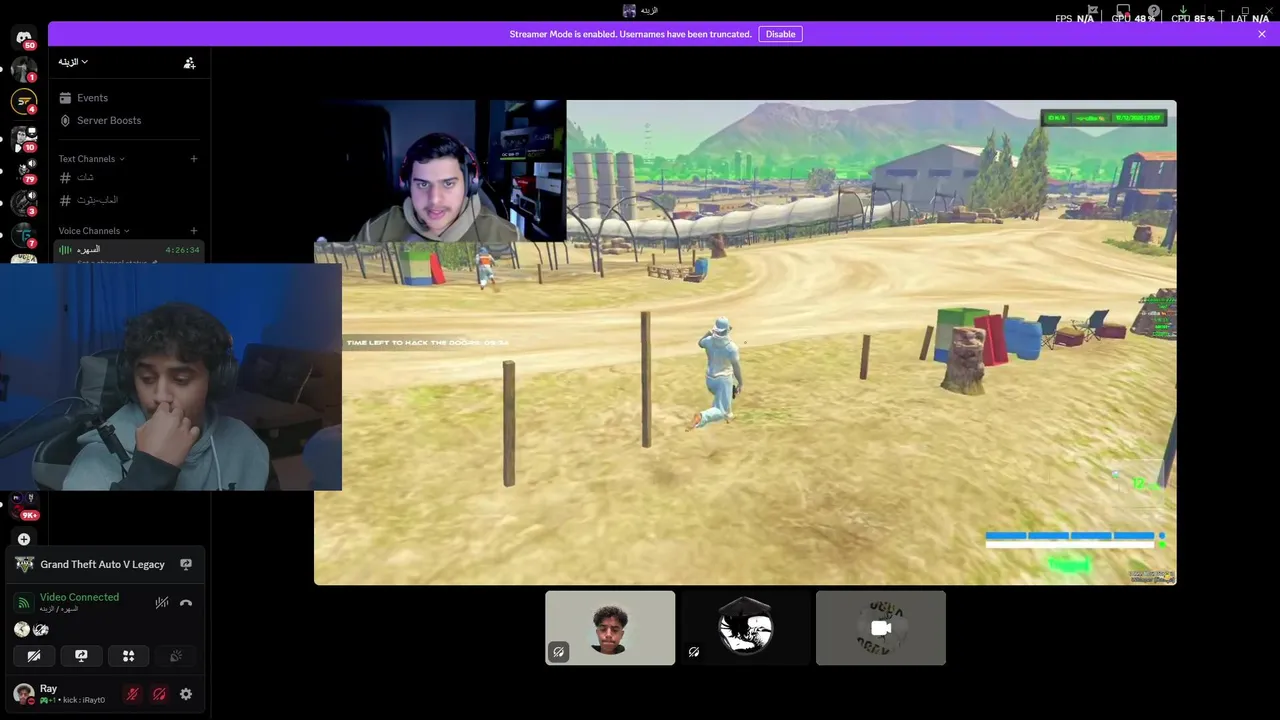Toggle camera on or off
The width and height of the screenshot is (1280, 720).
(x=34, y=656)
